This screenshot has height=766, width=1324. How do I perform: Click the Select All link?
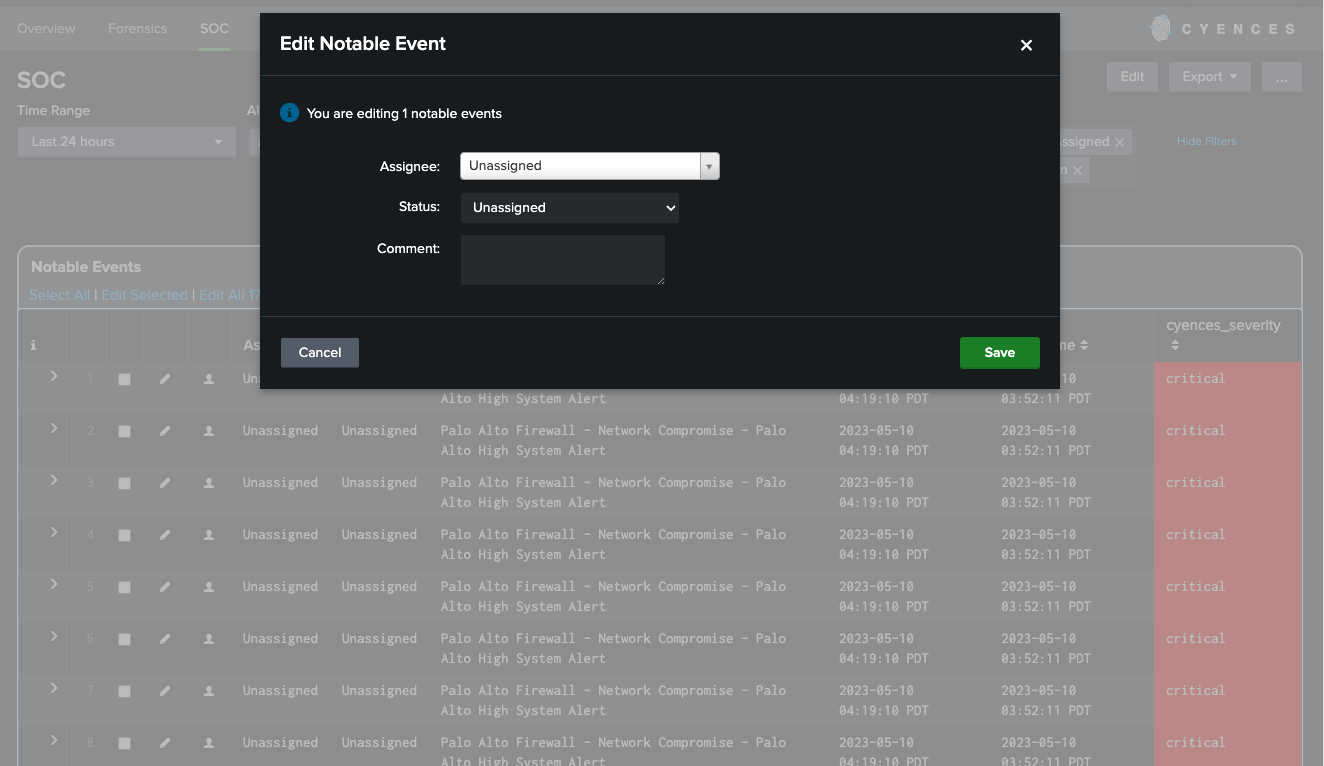[59, 295]
